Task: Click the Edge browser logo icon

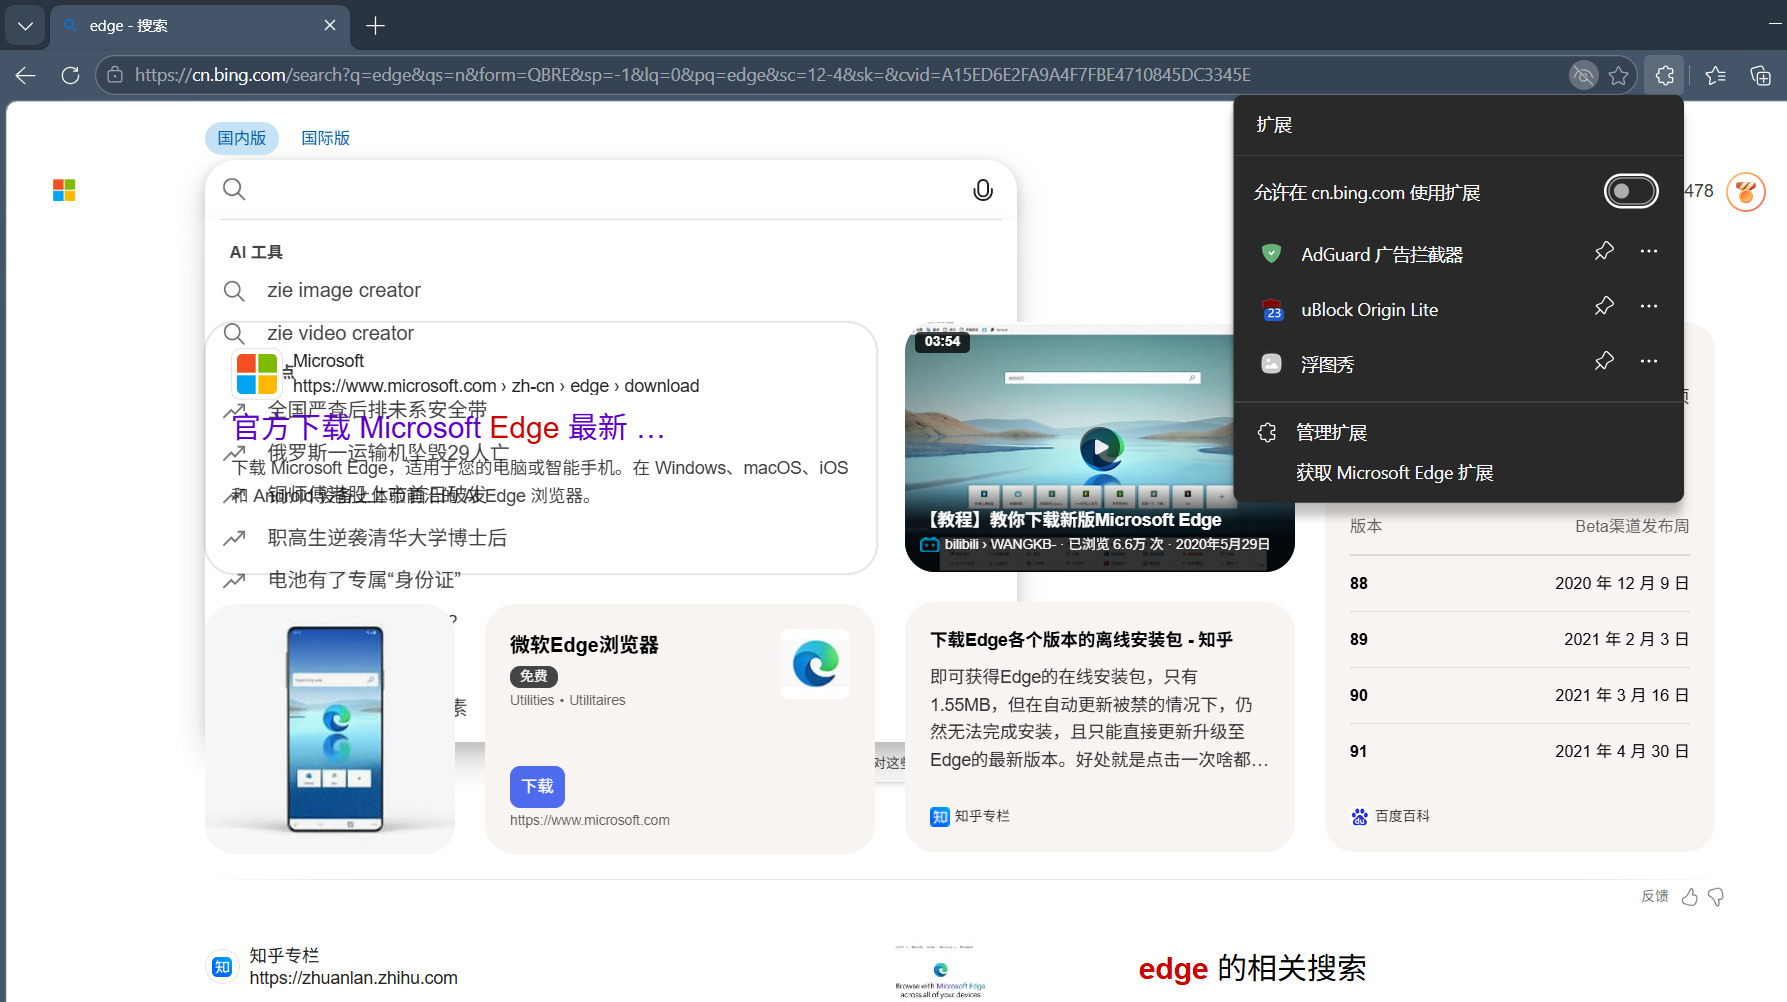Action: pos(815,664)
